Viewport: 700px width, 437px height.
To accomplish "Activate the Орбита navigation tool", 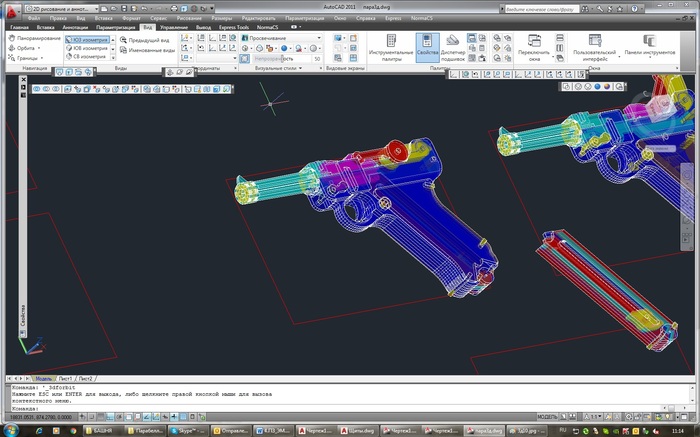I will click(26, 48).
